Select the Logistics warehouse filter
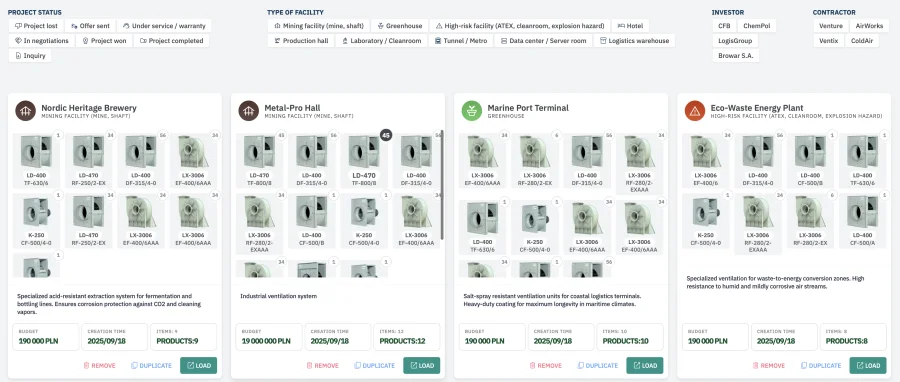900x382 pixels. (634, 41)
